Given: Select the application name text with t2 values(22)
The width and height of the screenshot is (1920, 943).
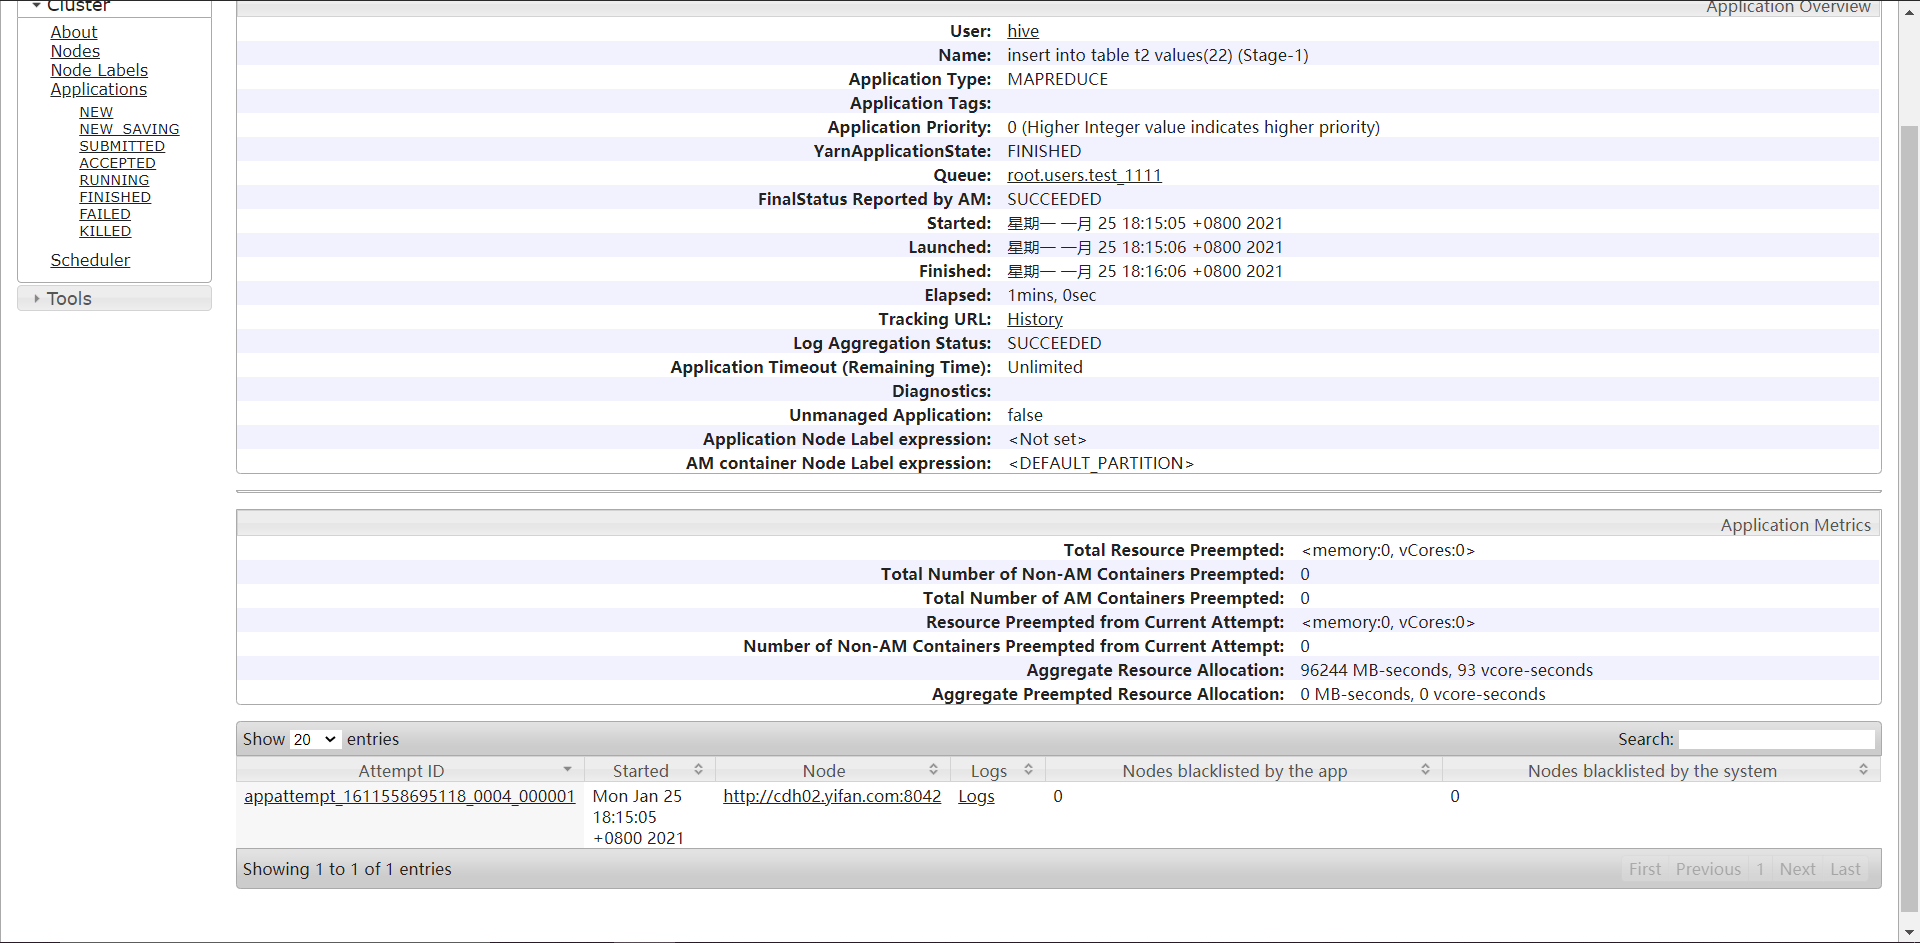Looking at the screenshot, I should click(x=1157, y=55).
